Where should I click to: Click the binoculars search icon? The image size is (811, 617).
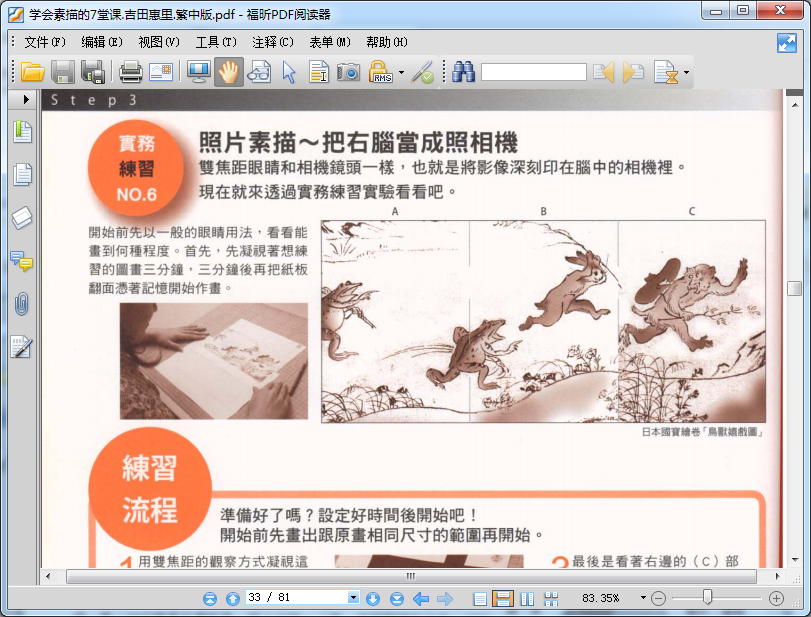(463, 72)
